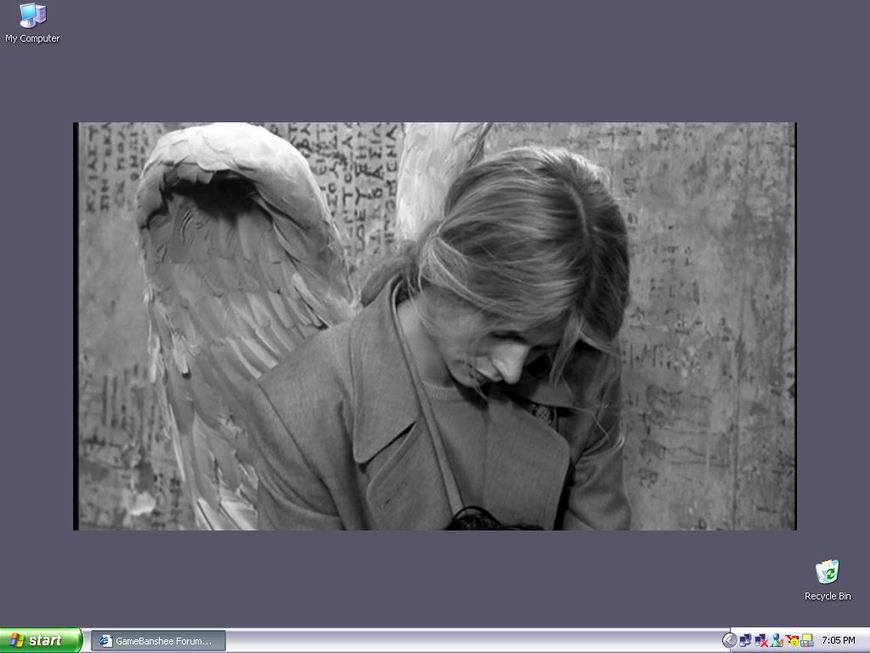Image resolution: width=870 pixels, height=653 pixels.
Task: Open the MSN Messenger tray icon
Action: pos(777,640)
